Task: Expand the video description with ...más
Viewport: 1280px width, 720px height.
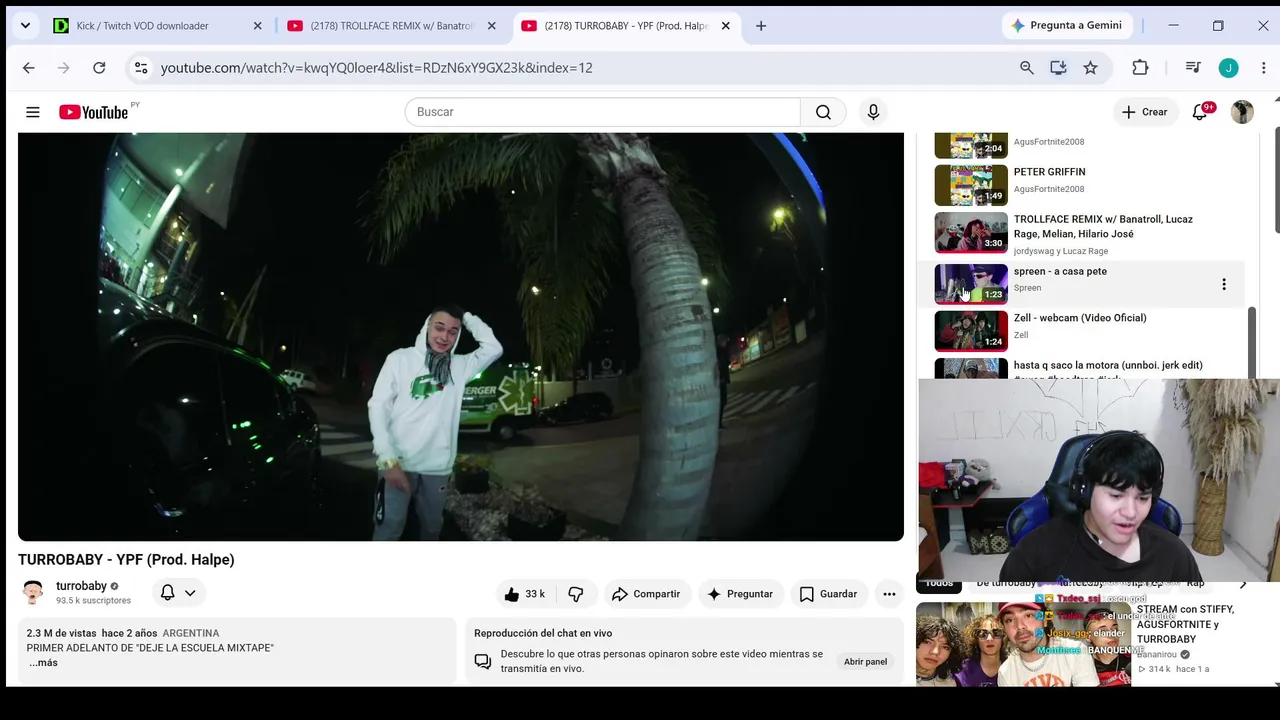Action: pyautogui.click(x=43, y=663)
